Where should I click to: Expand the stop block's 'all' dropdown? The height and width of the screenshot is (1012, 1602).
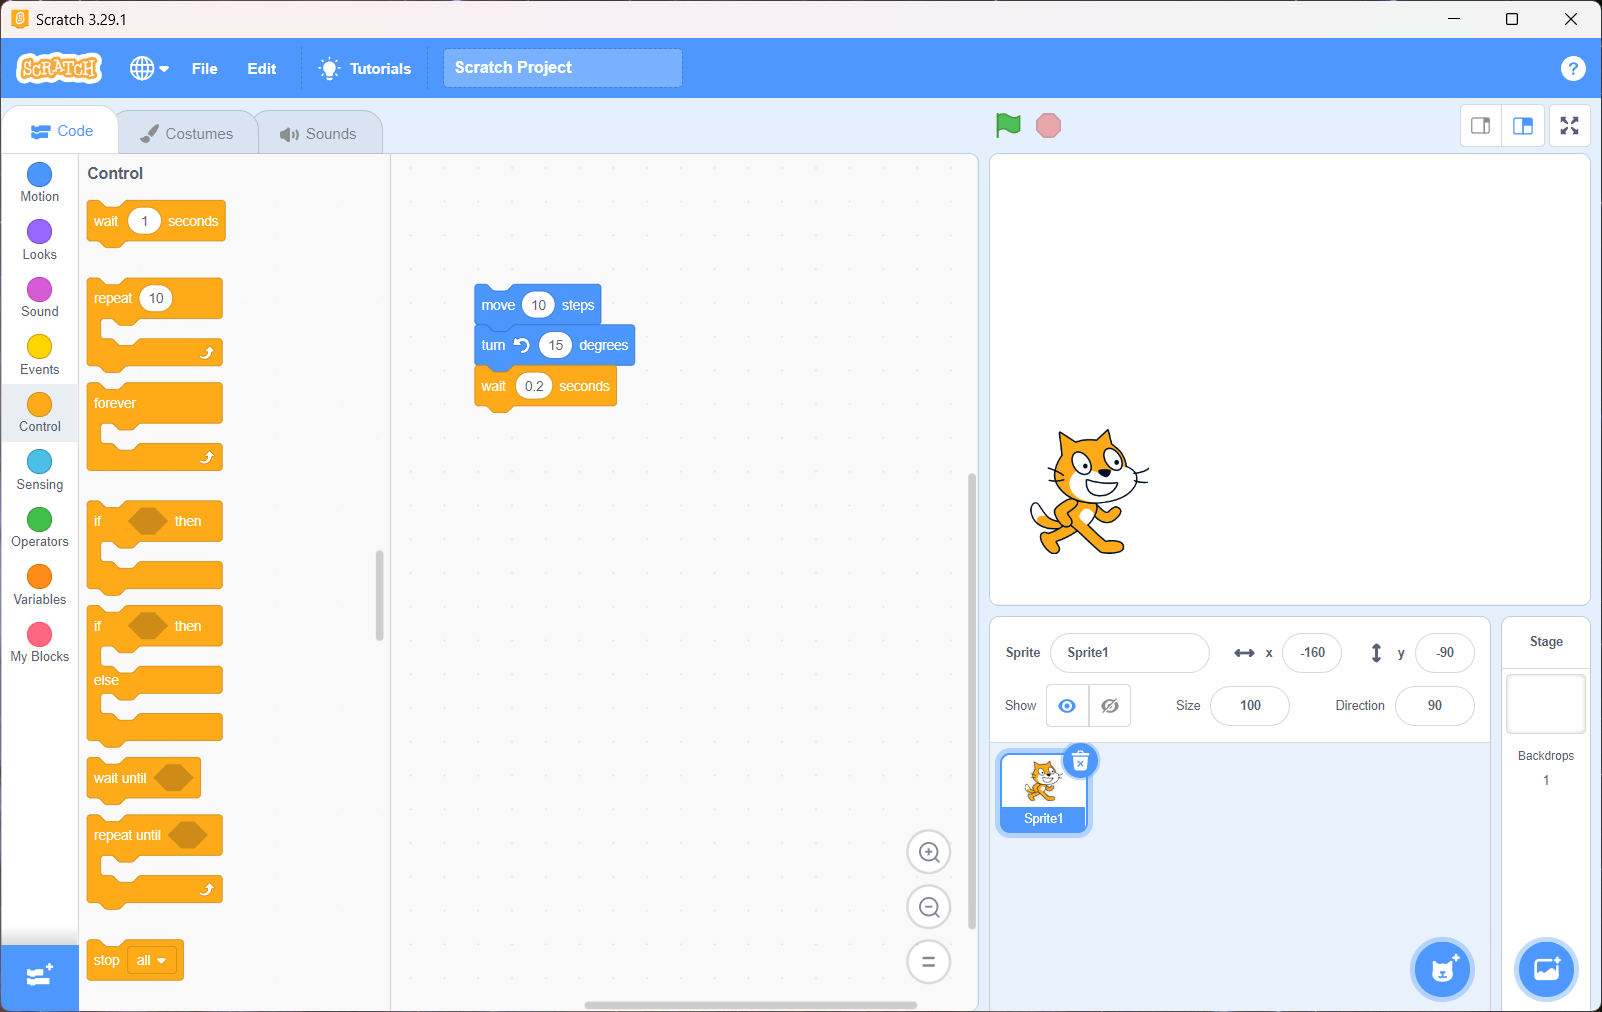pos(152,961)
